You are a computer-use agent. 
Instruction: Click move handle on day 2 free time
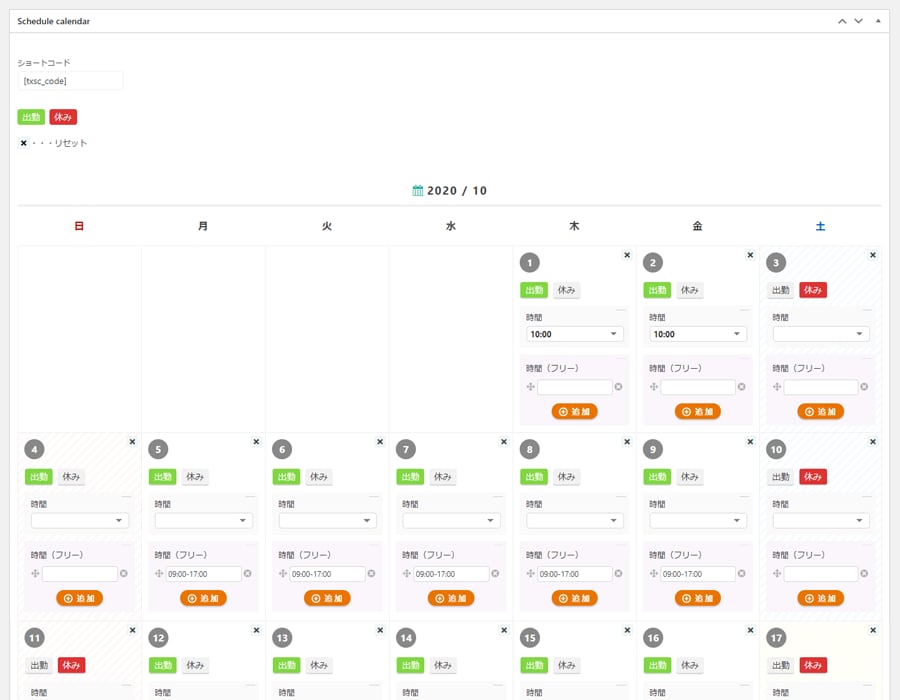click(653, 387)
